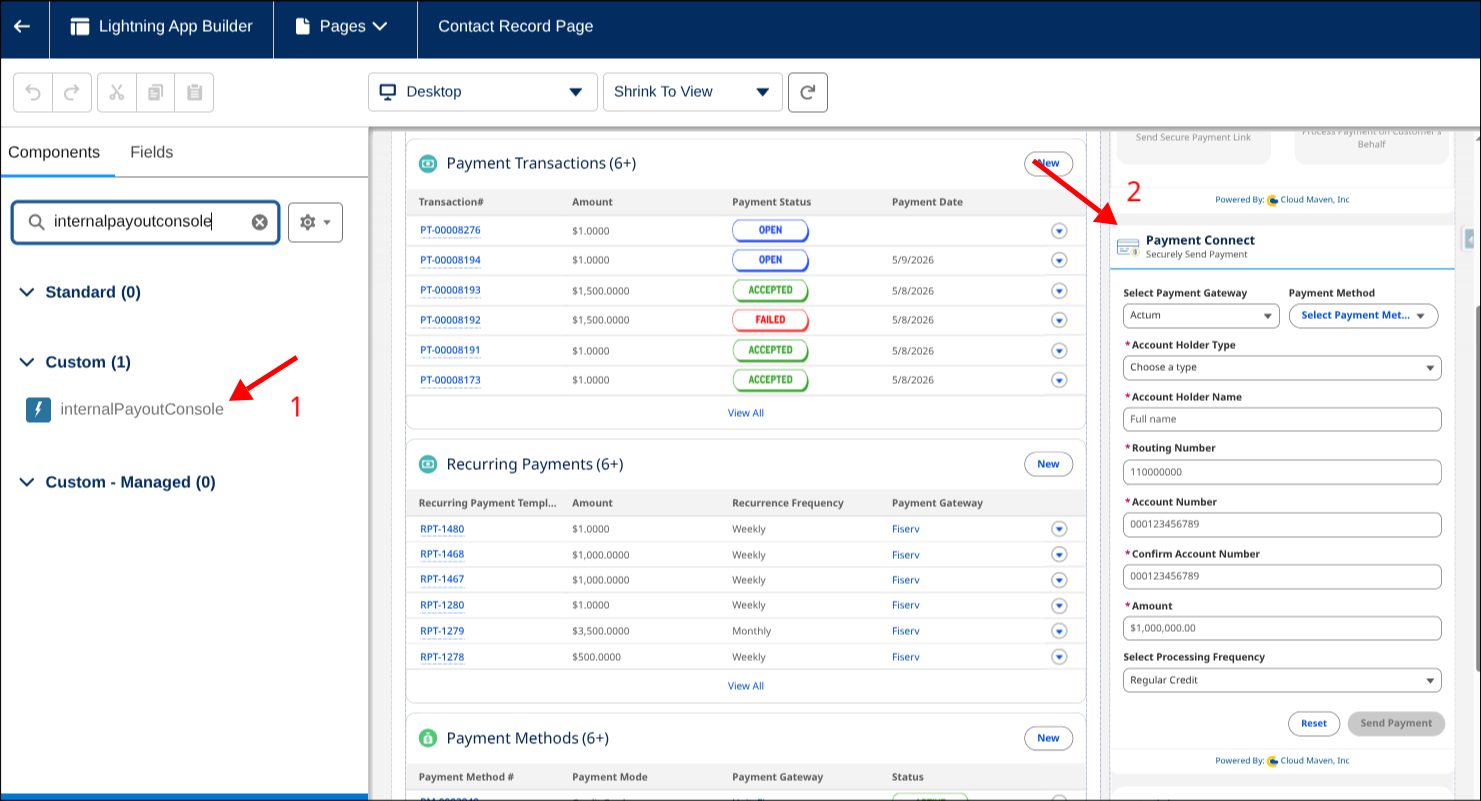Click View All under Recurring Payments
Viewport: 1481px width, 801px height.
tap(746, 686)
